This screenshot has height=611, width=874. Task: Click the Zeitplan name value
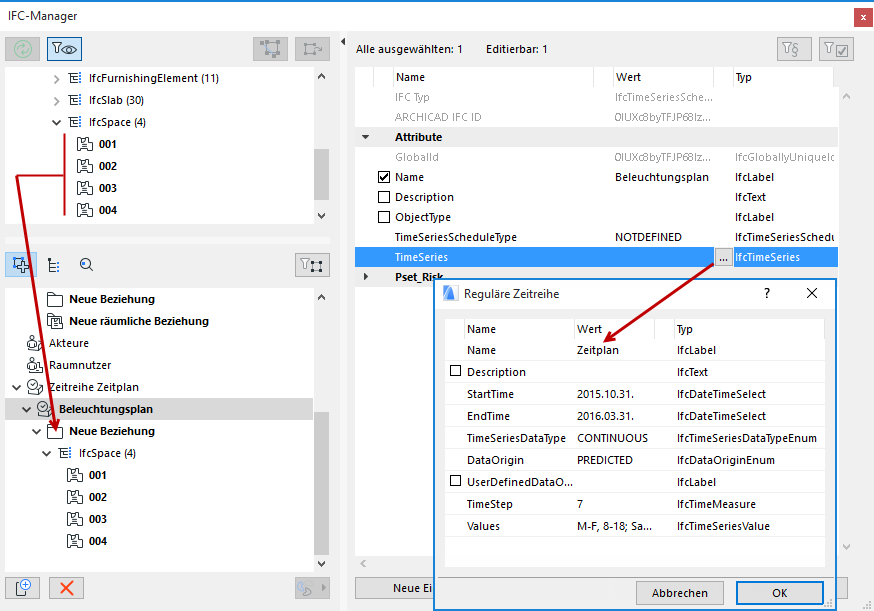coord(598,350)
